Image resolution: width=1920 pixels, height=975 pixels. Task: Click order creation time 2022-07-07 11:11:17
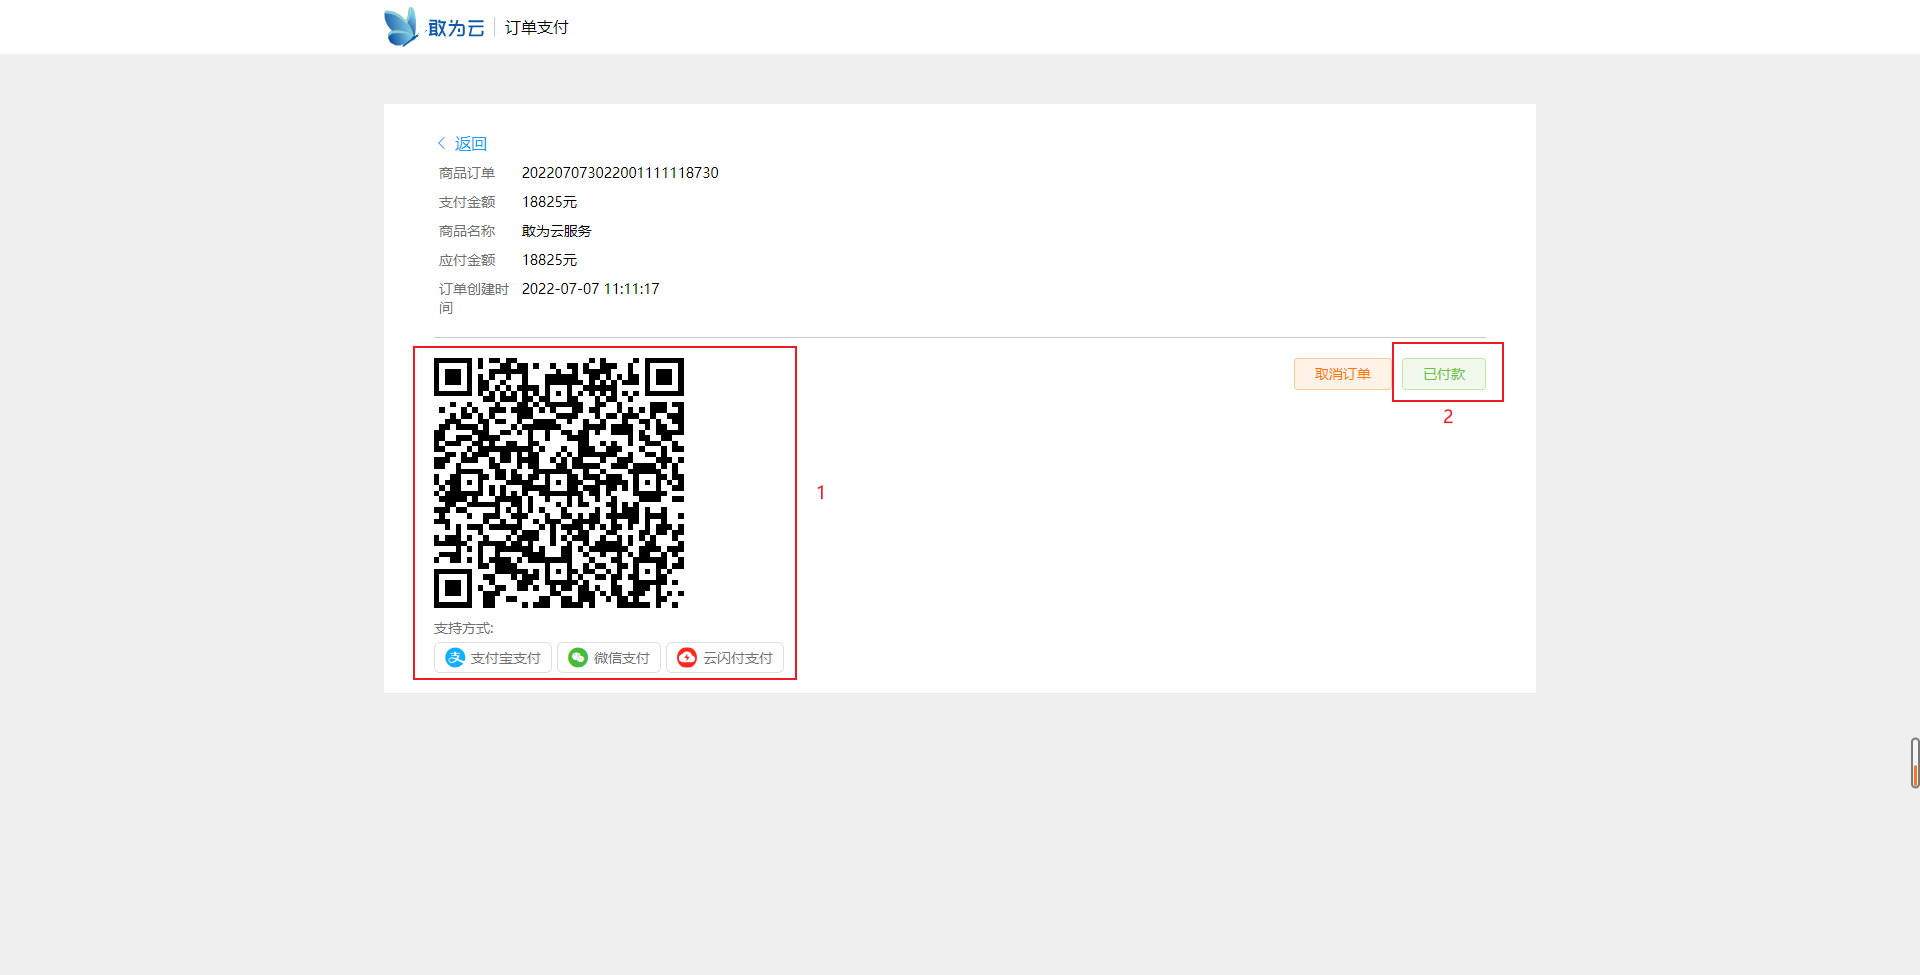(x=590, y=289)
